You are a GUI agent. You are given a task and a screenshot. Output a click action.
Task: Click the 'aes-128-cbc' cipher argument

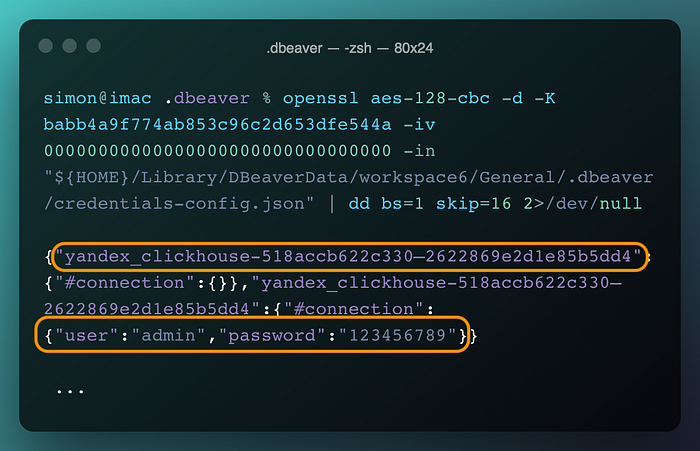coord(430,98)
